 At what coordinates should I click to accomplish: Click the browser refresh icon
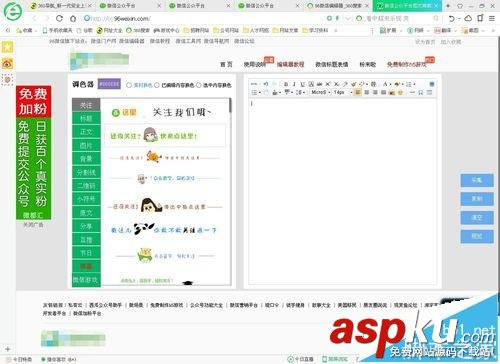[59, 18]
